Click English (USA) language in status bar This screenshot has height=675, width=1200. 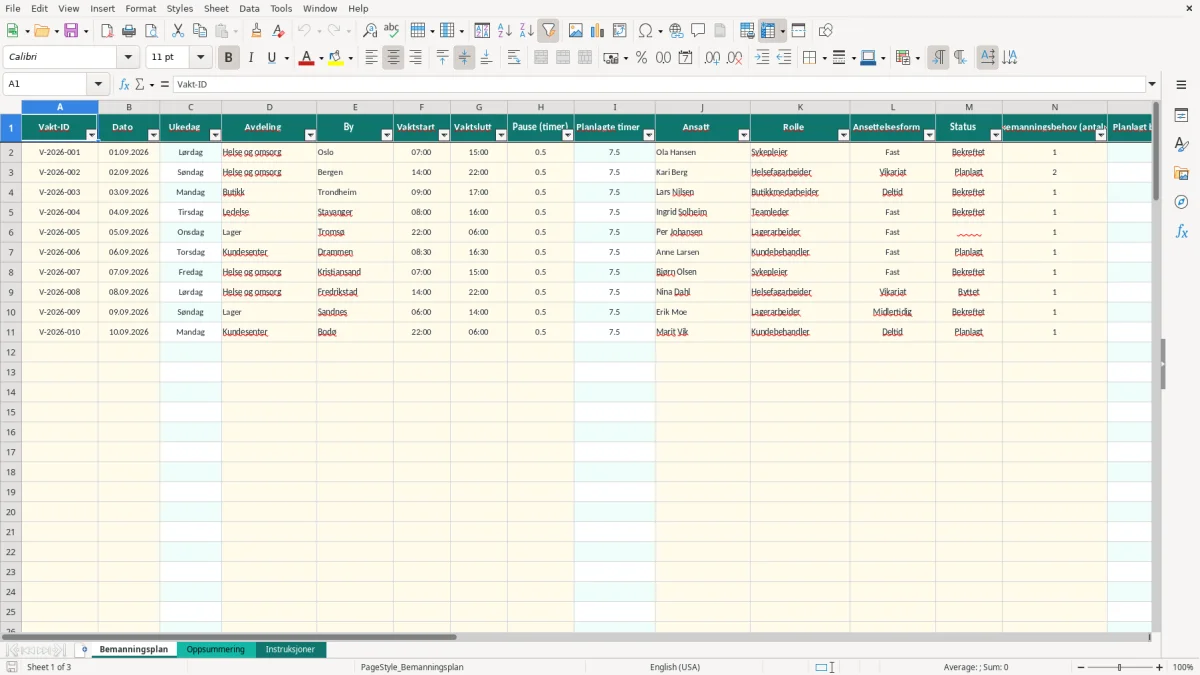point(675,667)
